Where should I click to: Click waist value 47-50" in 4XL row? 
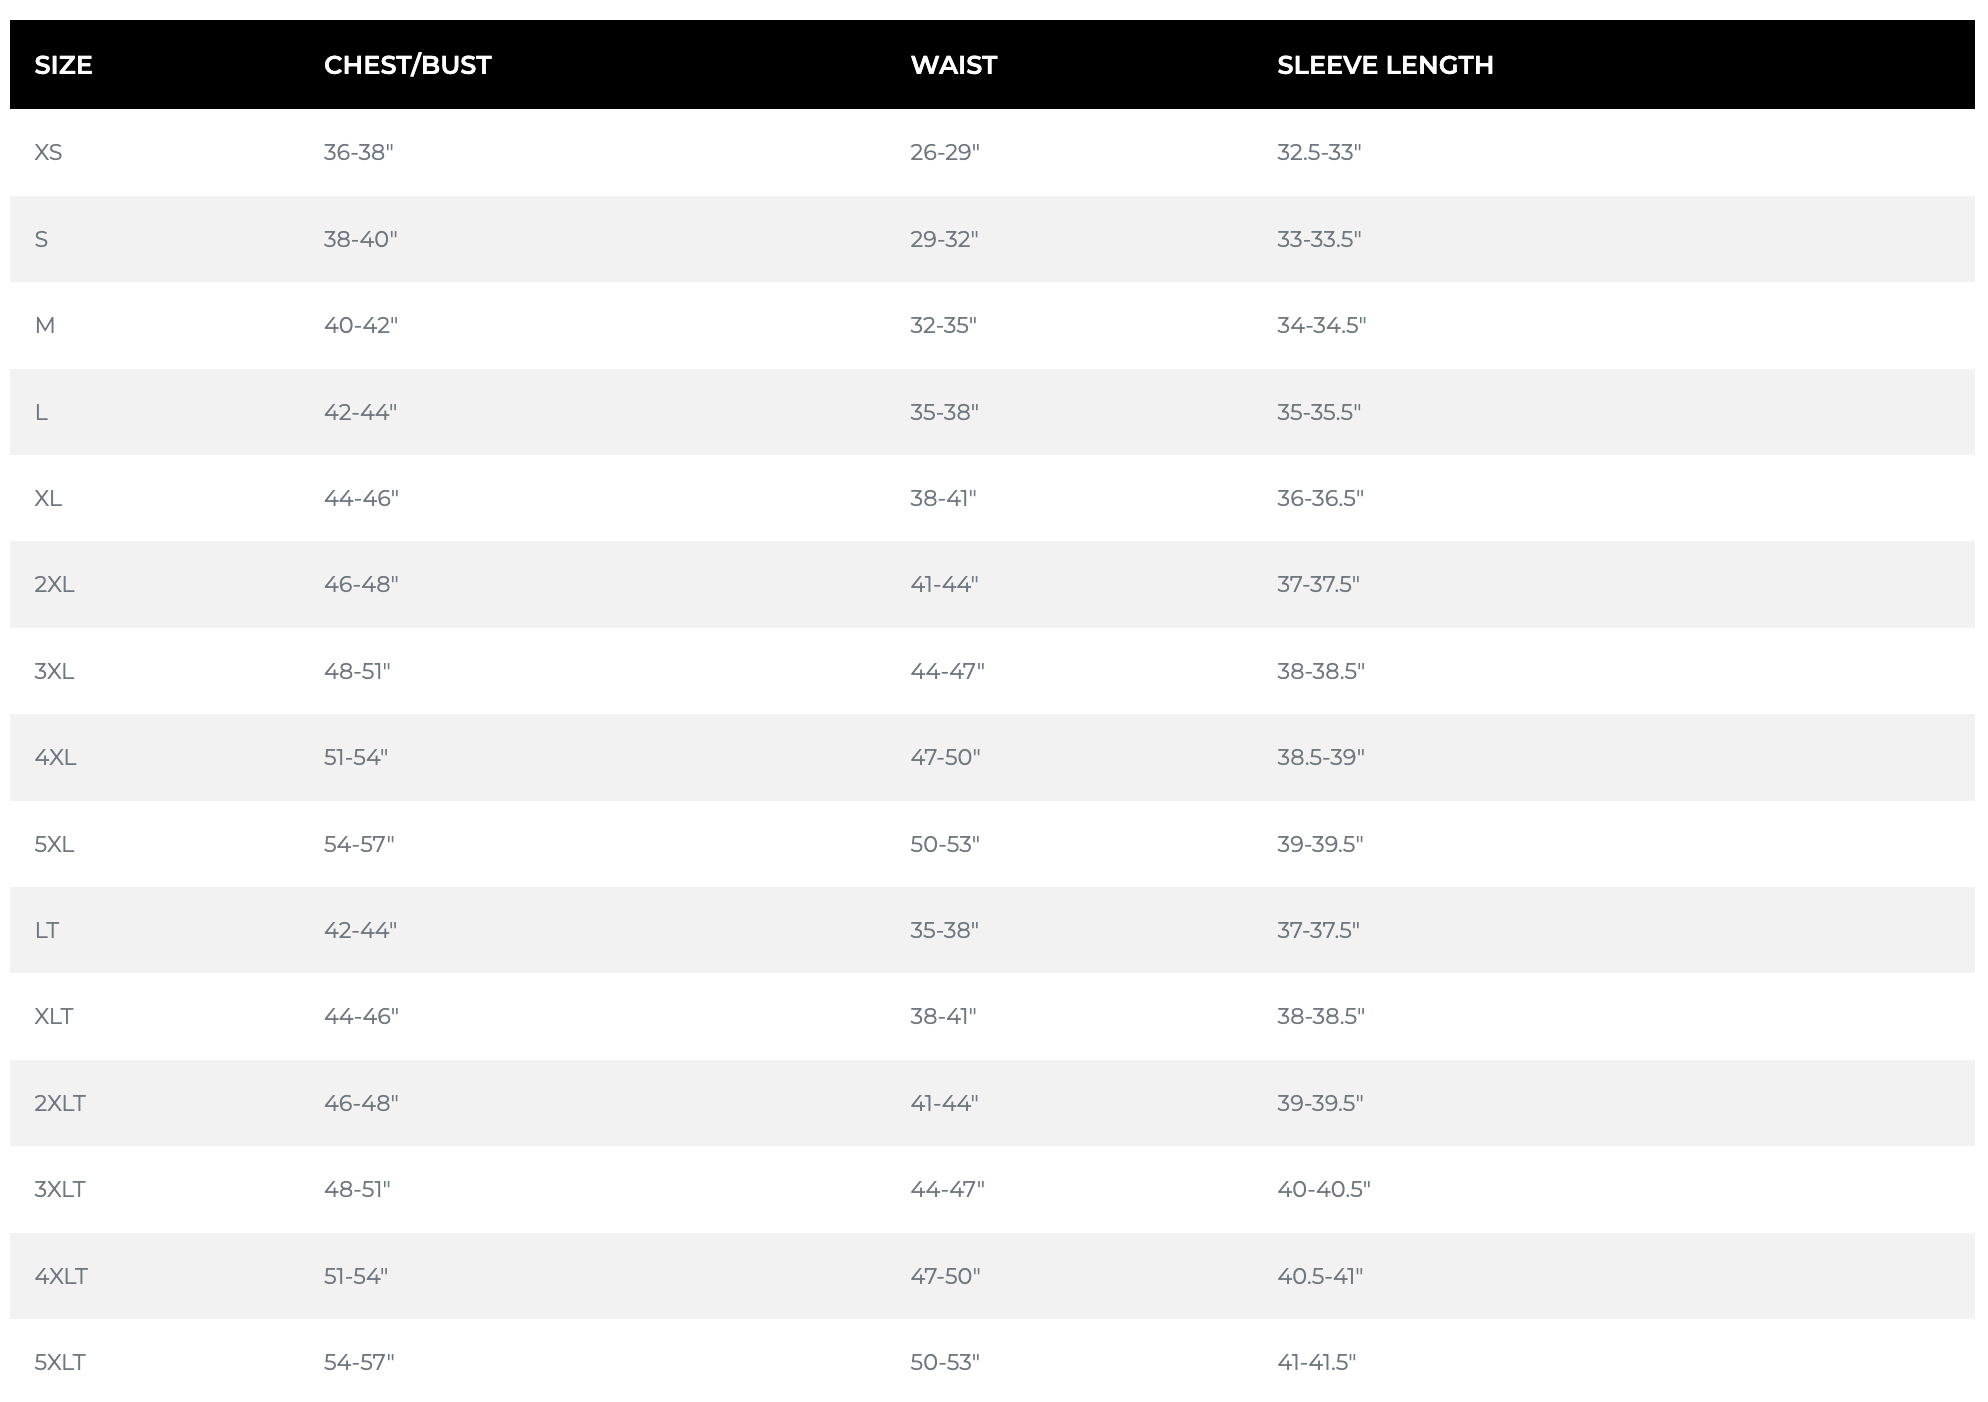pyautogui.click(x=945, y=757)
